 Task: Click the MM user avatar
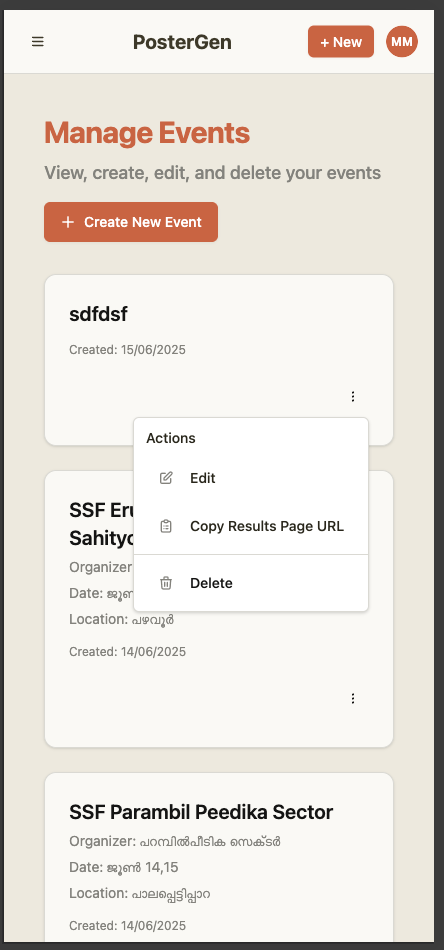[402, 42]
